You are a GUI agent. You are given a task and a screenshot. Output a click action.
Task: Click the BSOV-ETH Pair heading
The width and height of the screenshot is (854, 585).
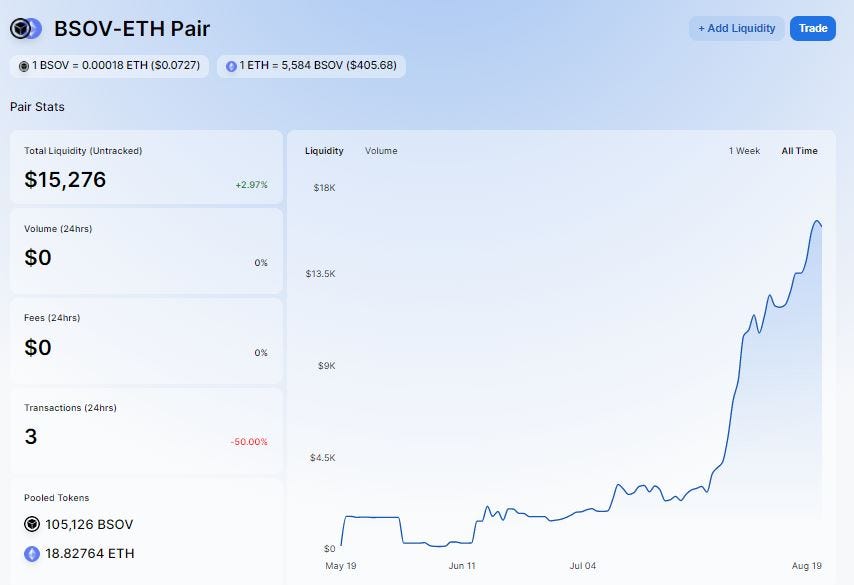click(x=132, y=29)
